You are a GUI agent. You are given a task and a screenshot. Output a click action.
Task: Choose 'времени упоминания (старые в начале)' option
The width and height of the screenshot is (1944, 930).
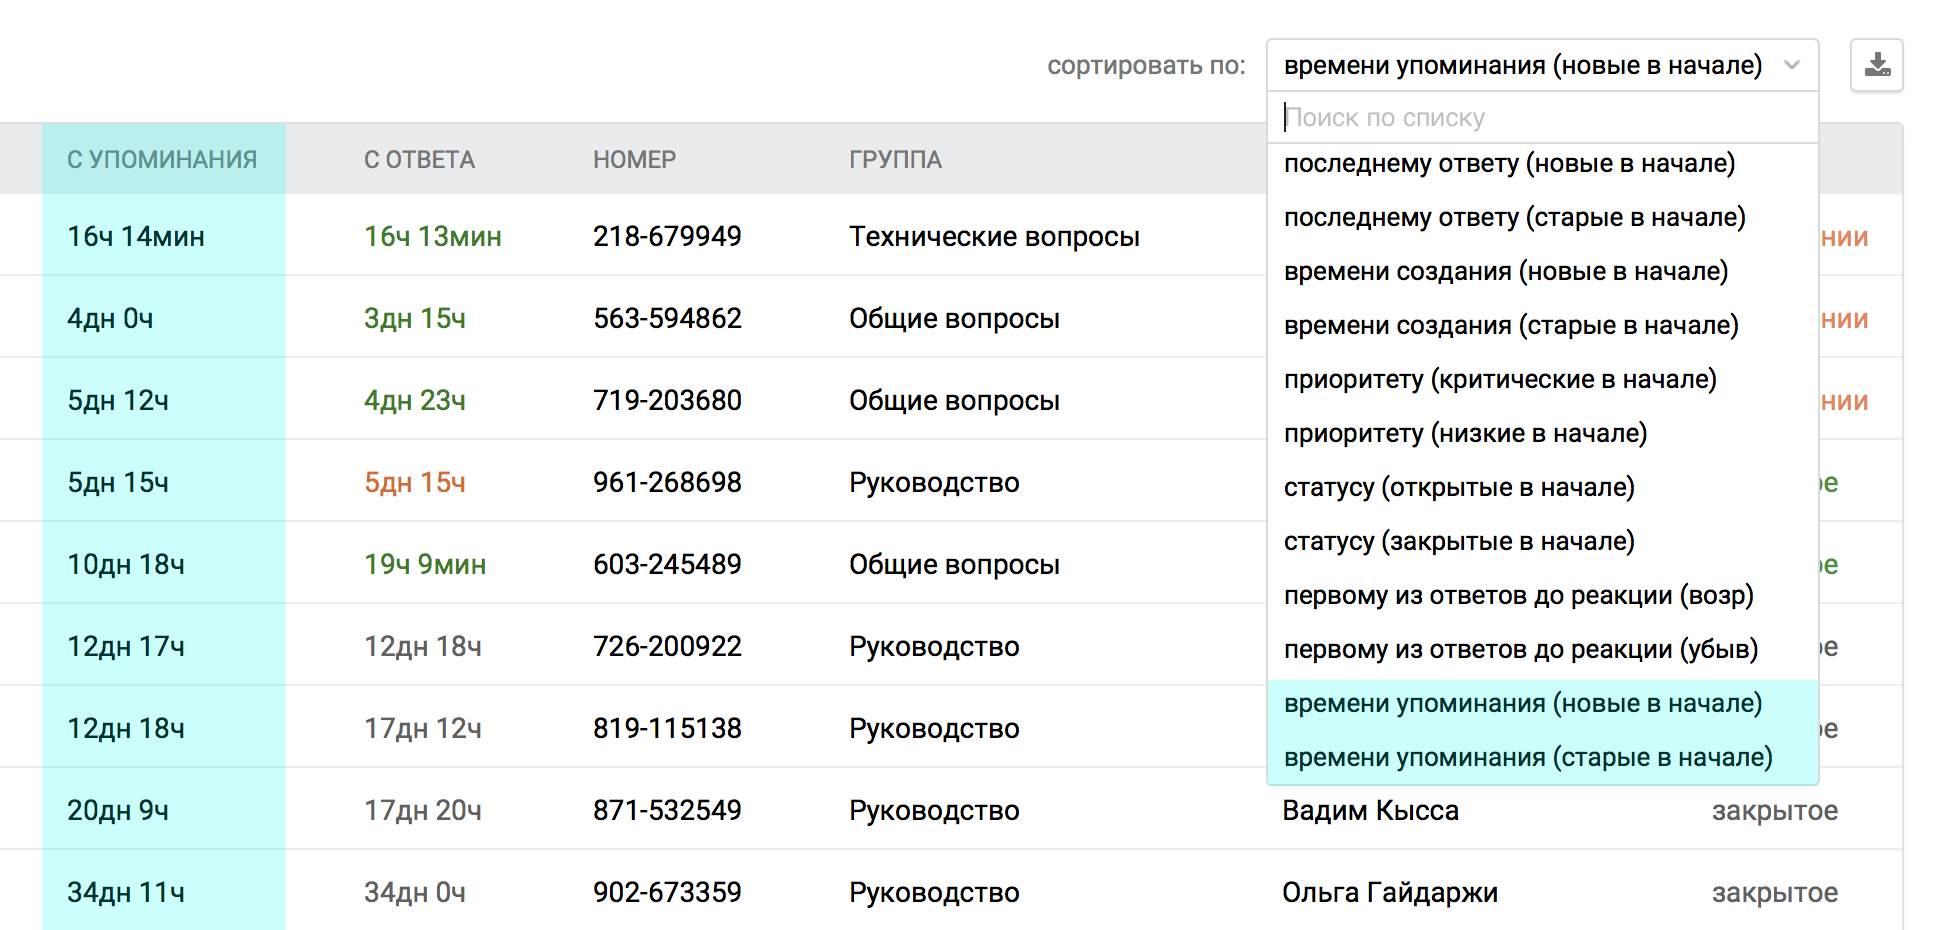pos(1527,757)
